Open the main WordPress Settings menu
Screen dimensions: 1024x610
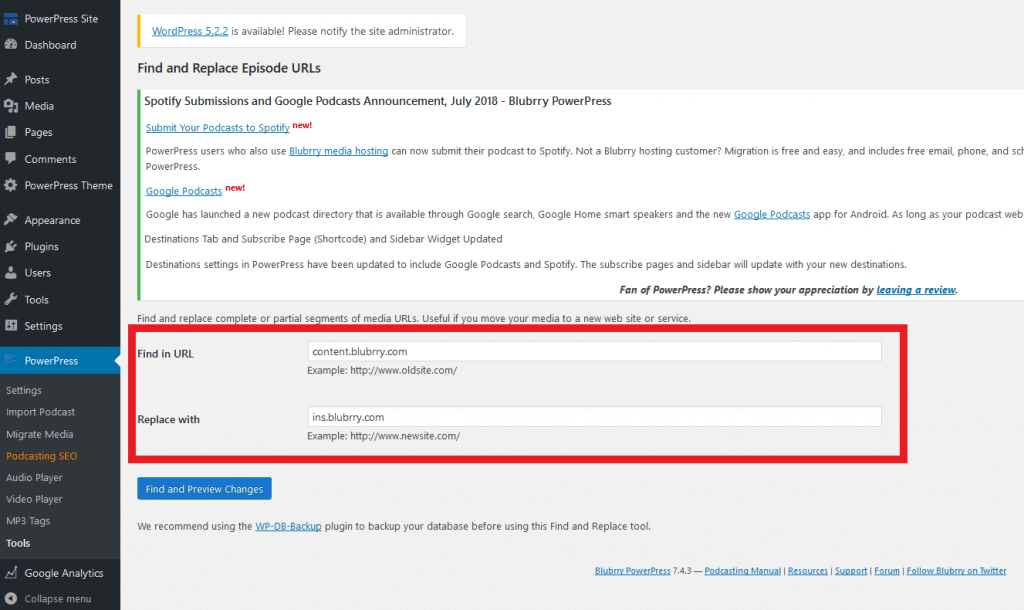[43, 326]
